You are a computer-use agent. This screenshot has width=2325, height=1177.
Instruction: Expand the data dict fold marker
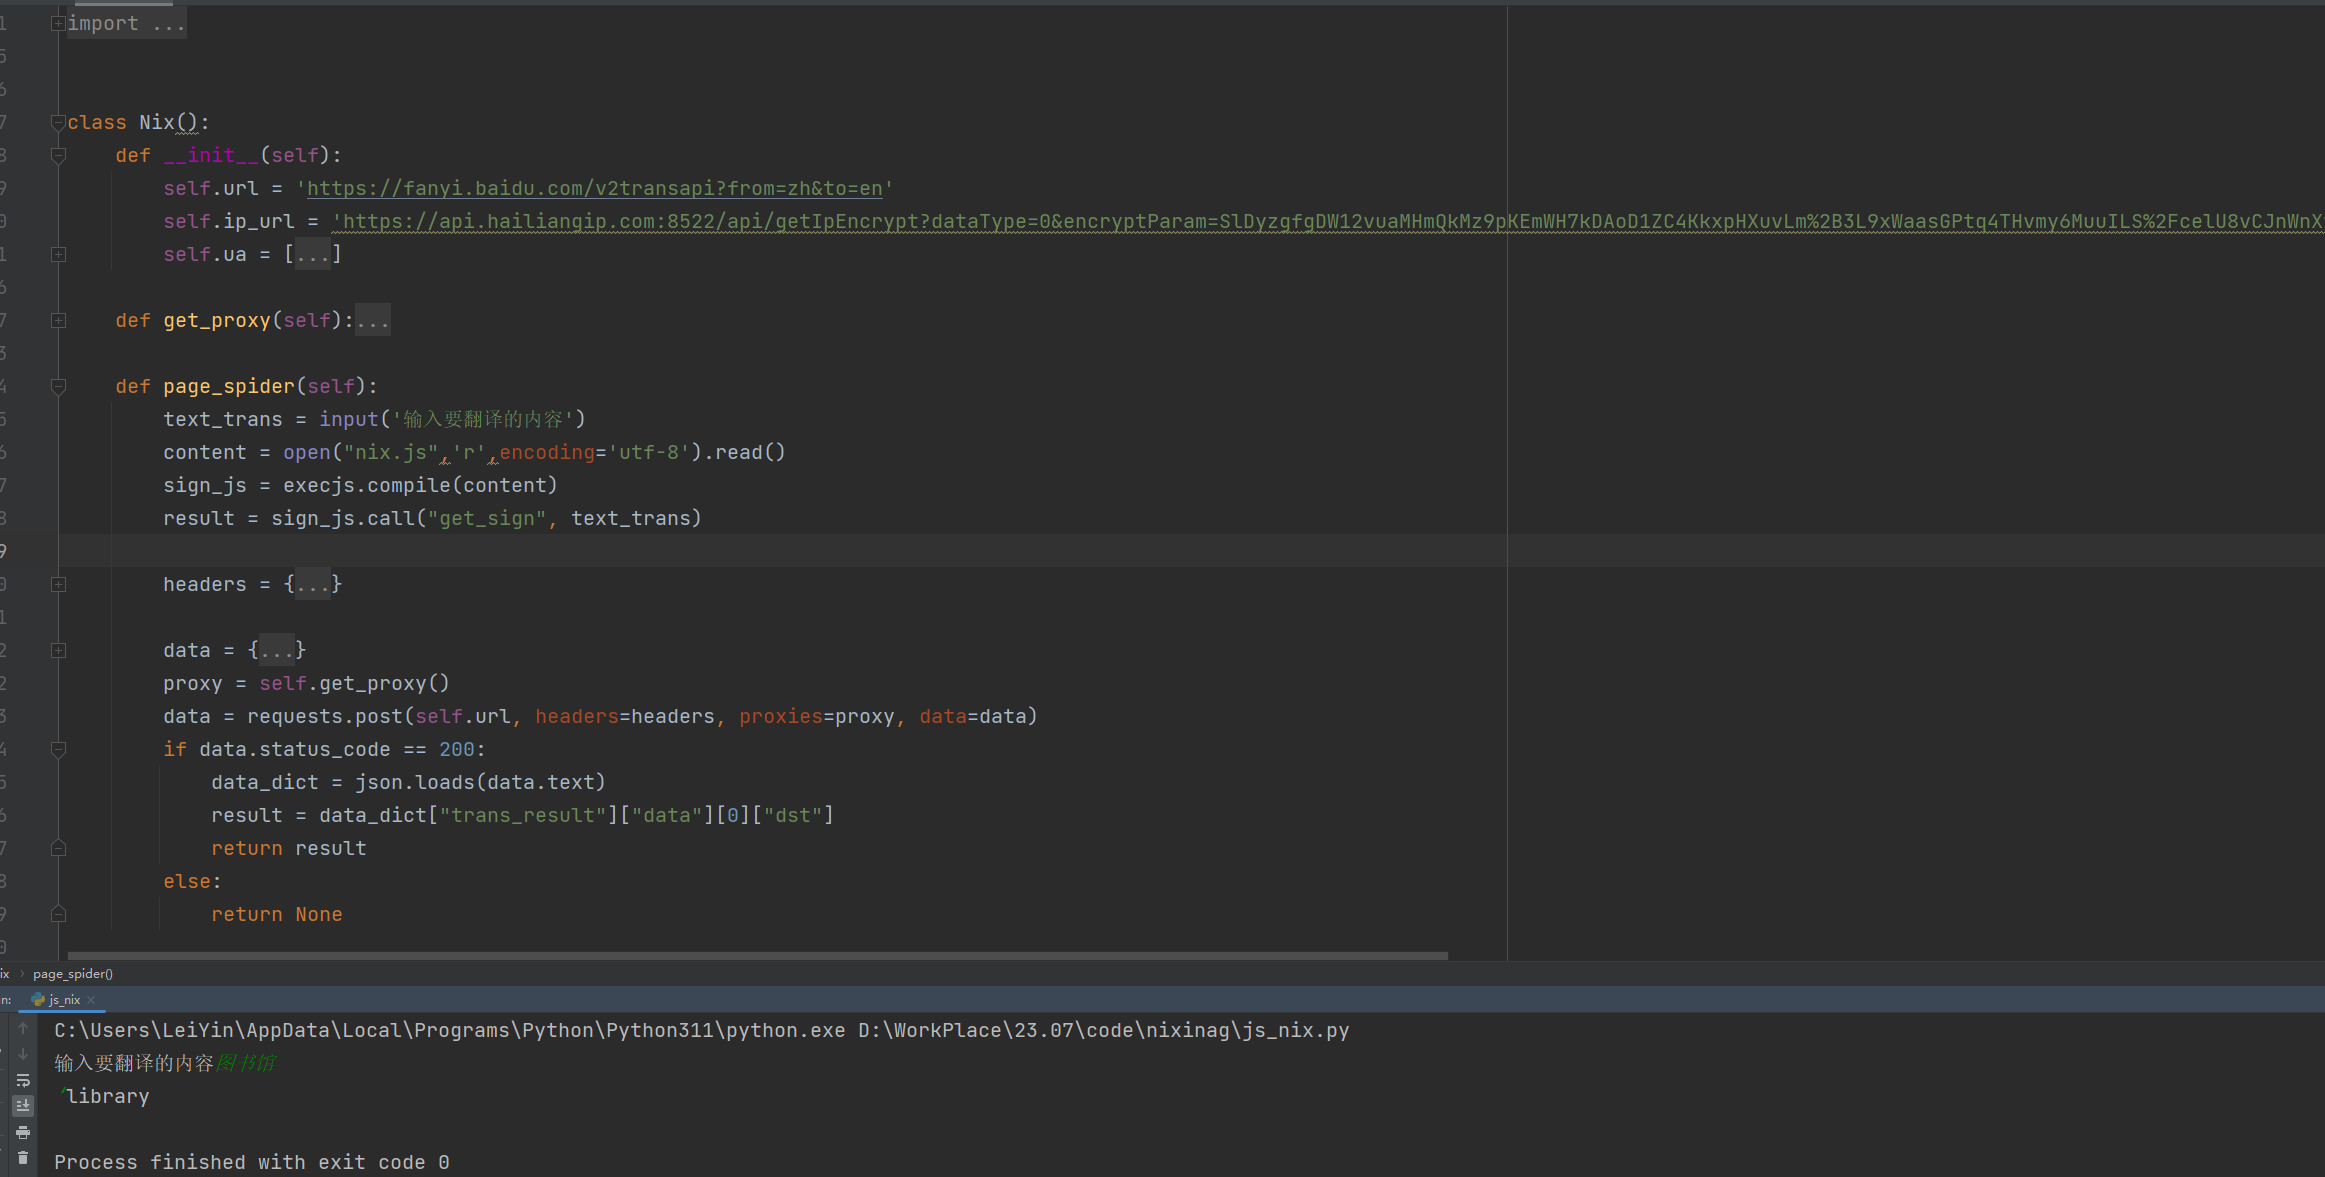pos(58,650)
